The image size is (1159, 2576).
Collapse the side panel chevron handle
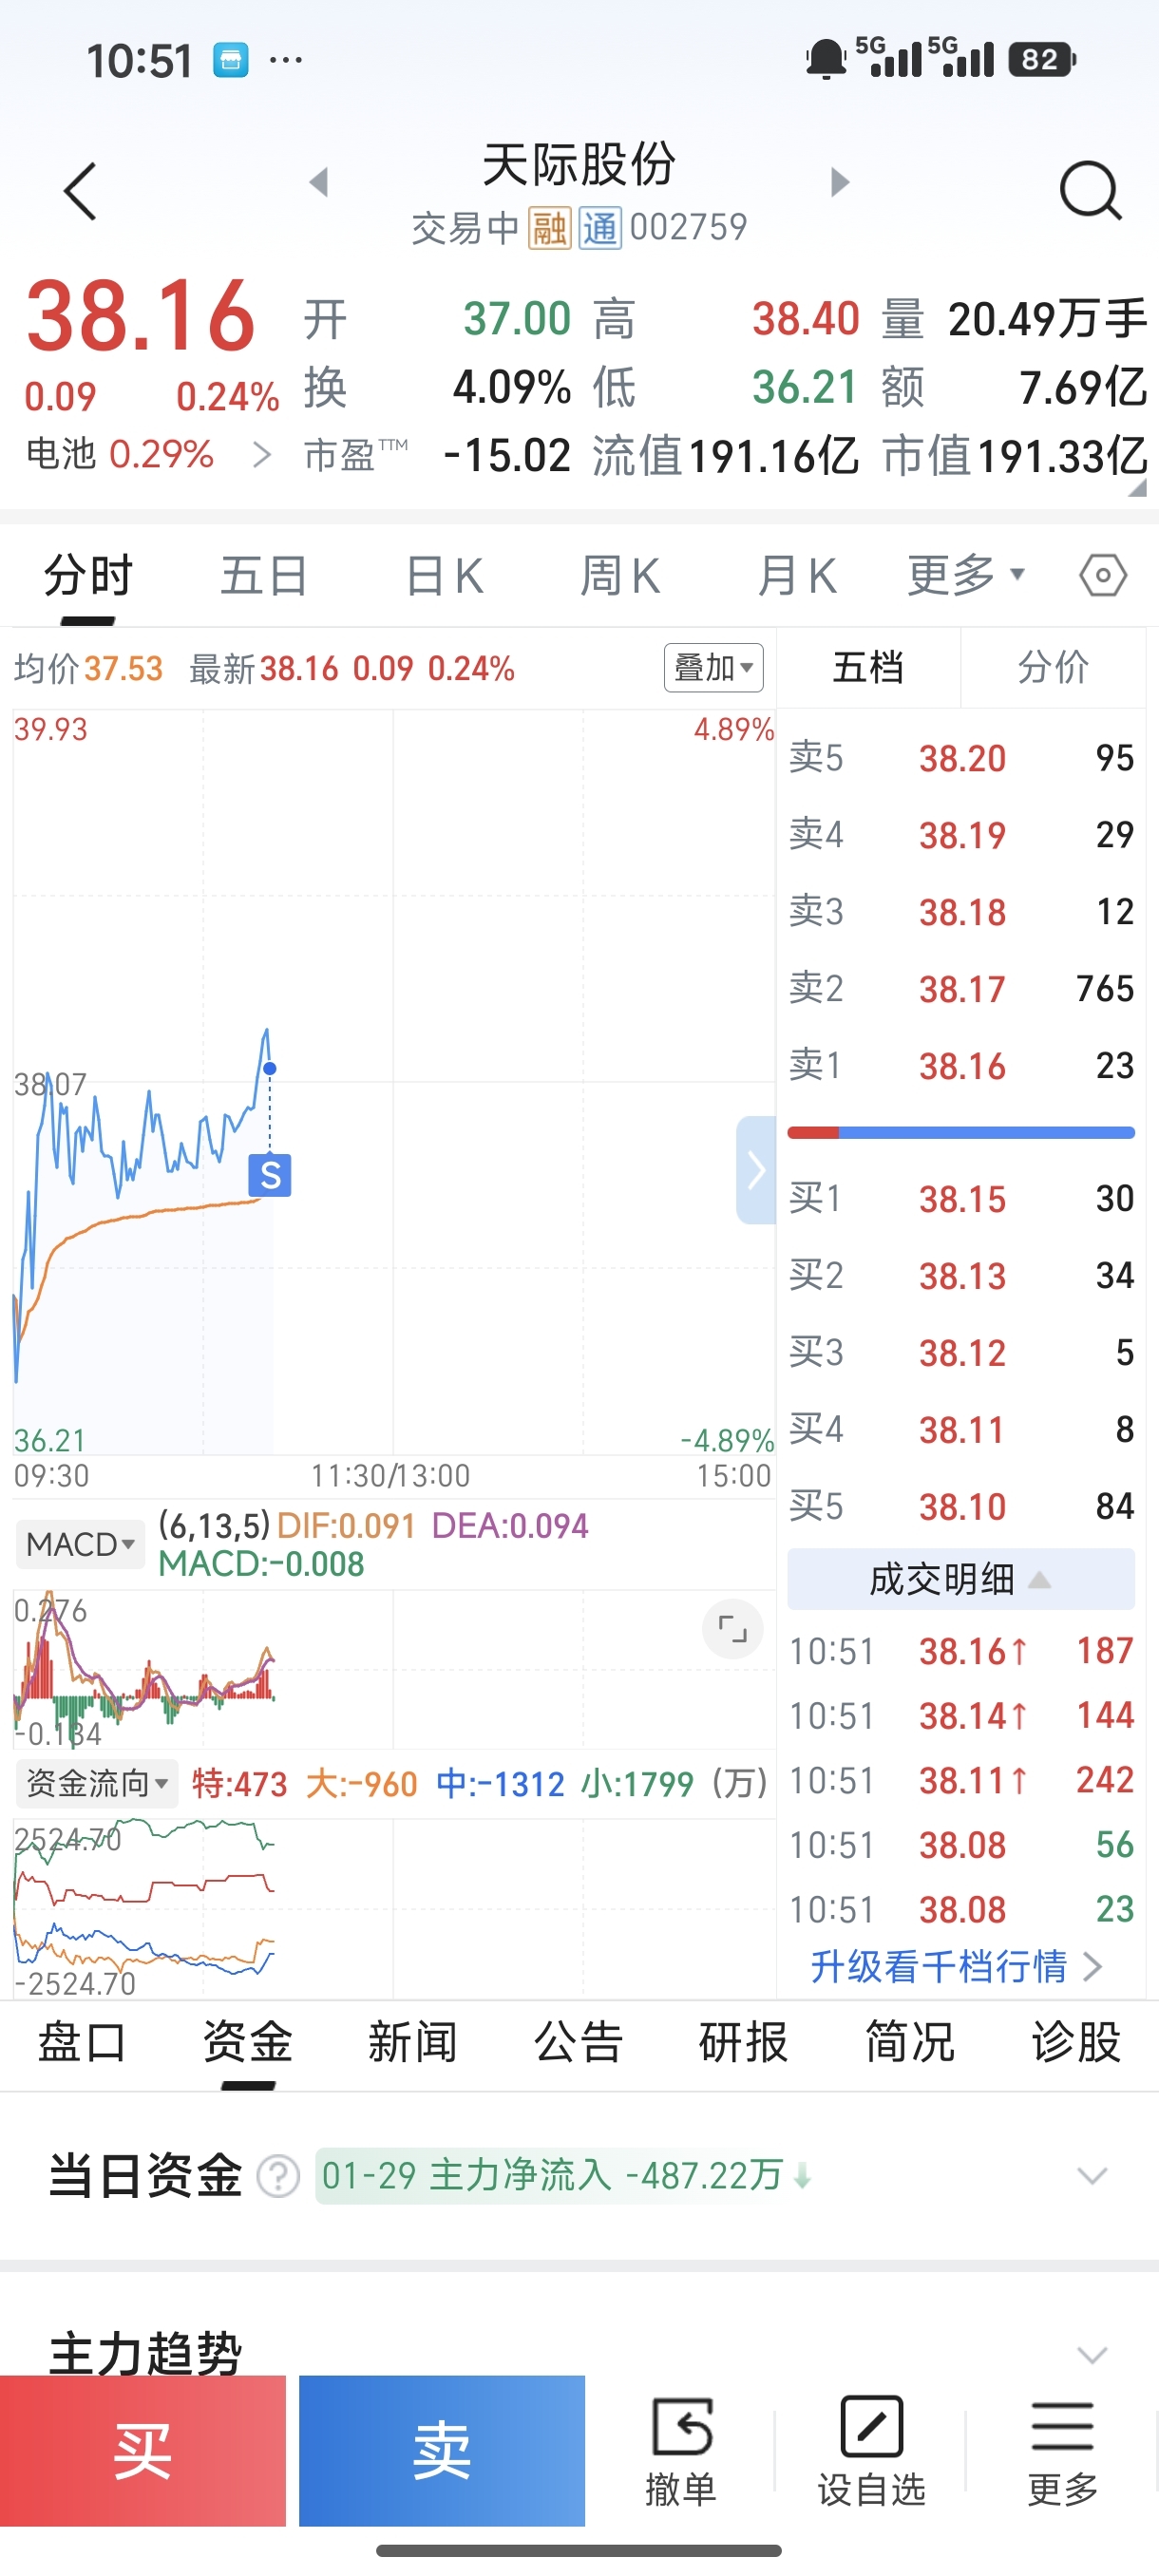coord(756,1169)
